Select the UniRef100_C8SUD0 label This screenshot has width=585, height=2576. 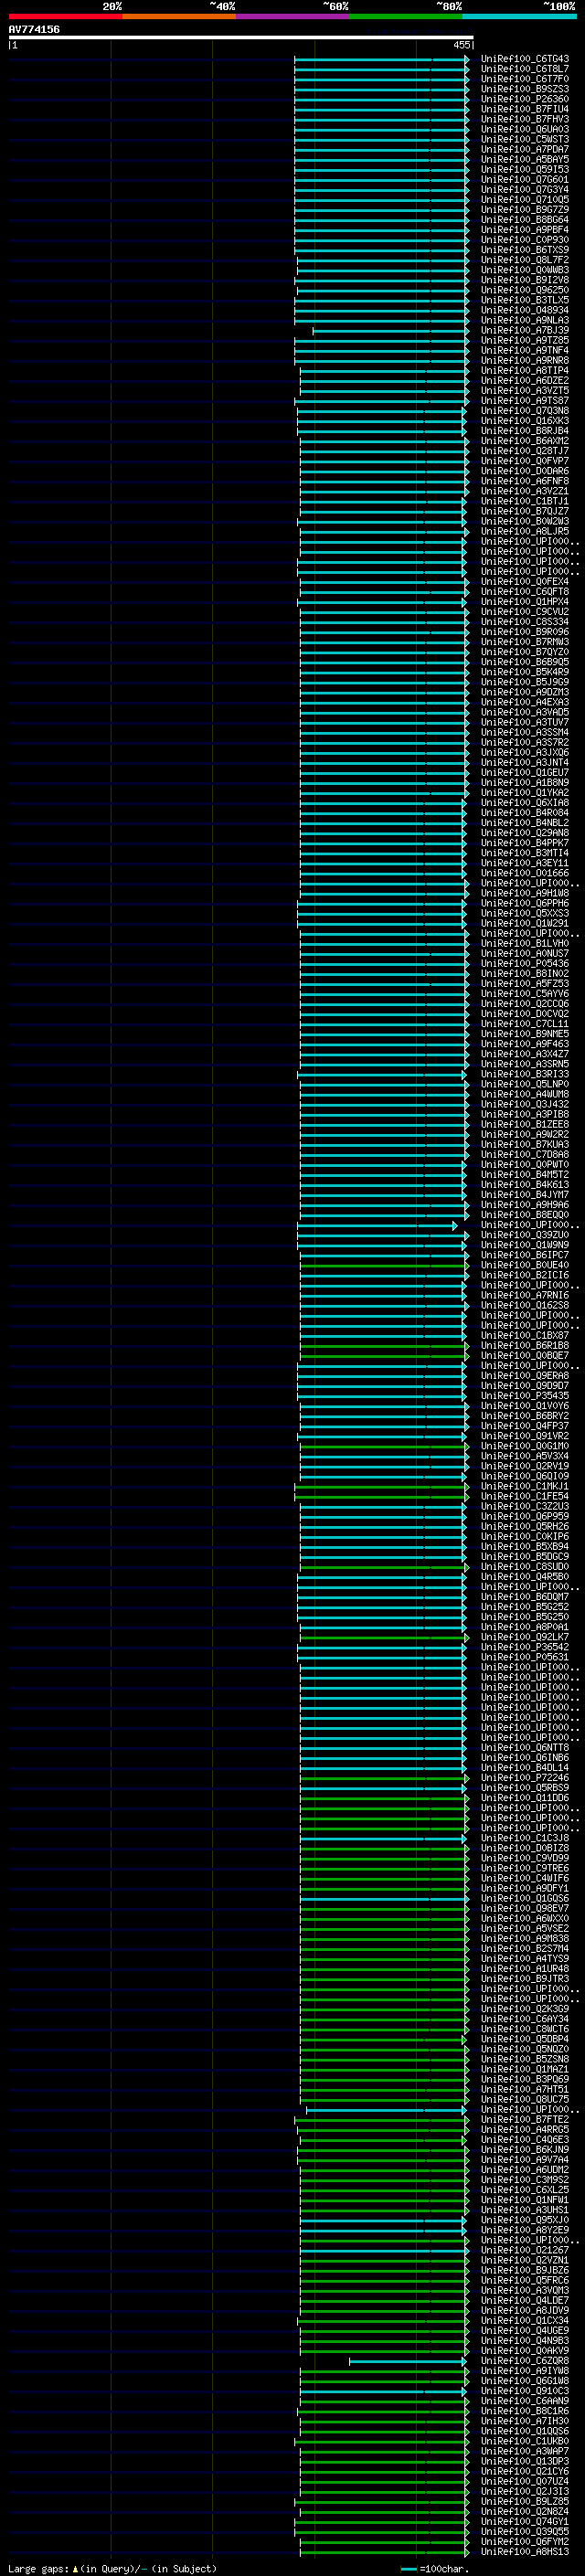click(525, 1567)
